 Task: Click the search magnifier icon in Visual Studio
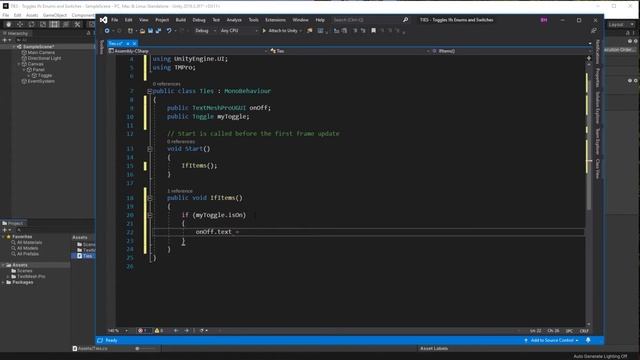405,20
